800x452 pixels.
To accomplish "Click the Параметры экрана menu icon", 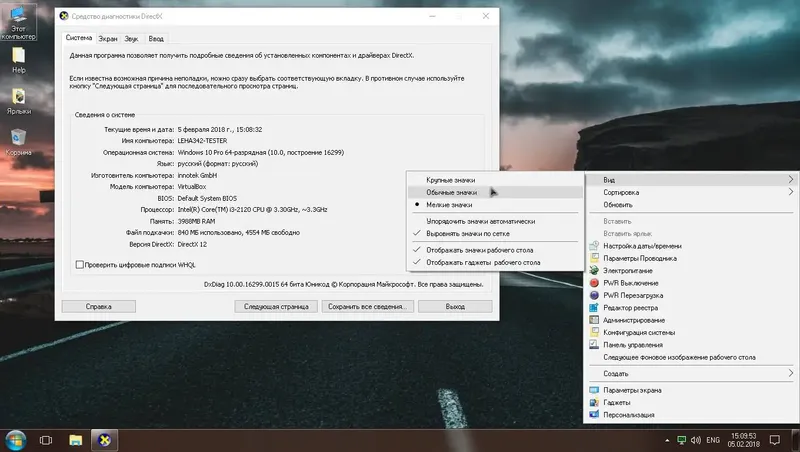I will pyautogui.click(x=594, y=390).
